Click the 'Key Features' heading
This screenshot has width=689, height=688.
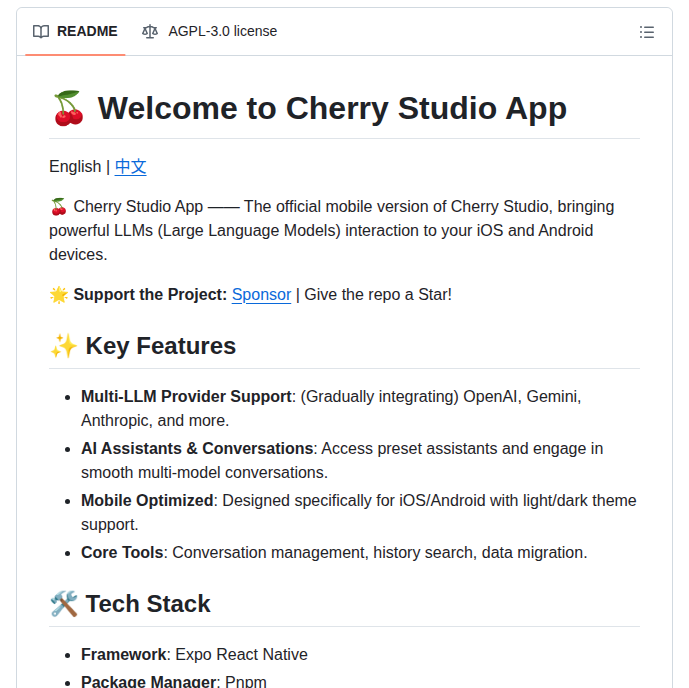[x=160, y=346]
